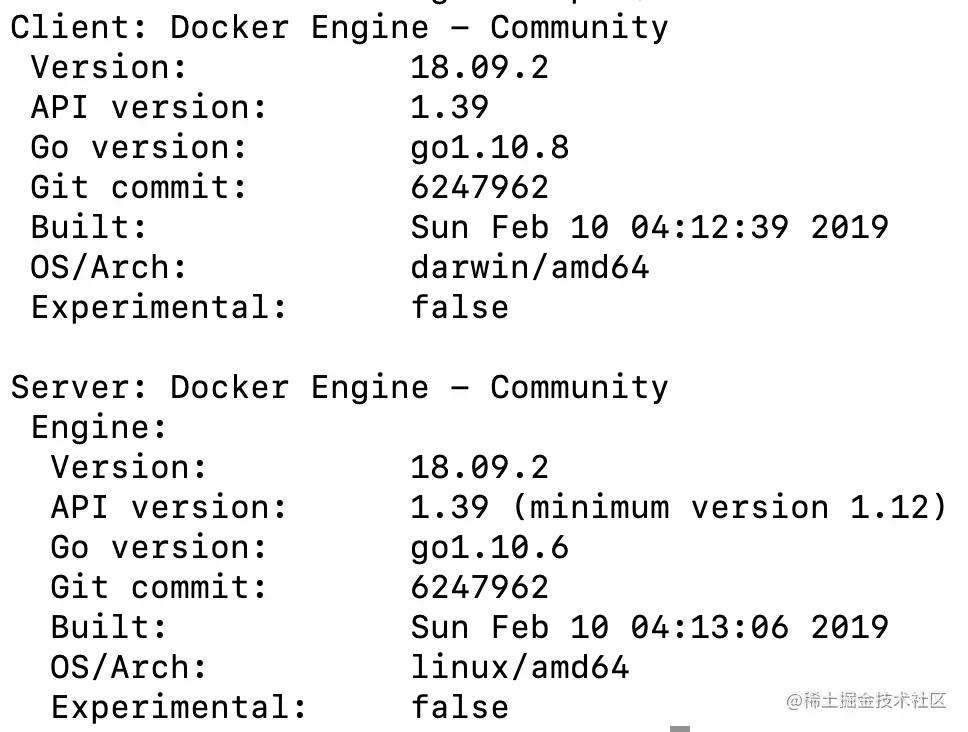Viewport: 968px width, 732px height.
Task: Click the Client Built time 04:12:39
Action: coord(709,227)
